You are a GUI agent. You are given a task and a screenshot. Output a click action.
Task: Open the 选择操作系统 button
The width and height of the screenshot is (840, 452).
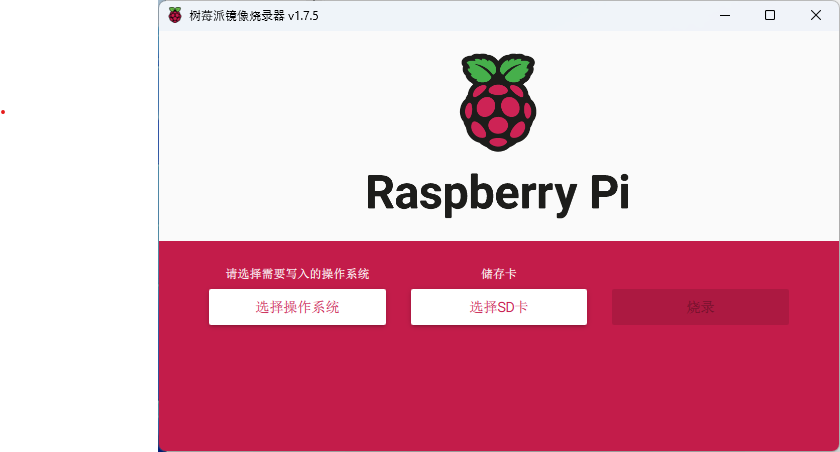pos(297,307)
